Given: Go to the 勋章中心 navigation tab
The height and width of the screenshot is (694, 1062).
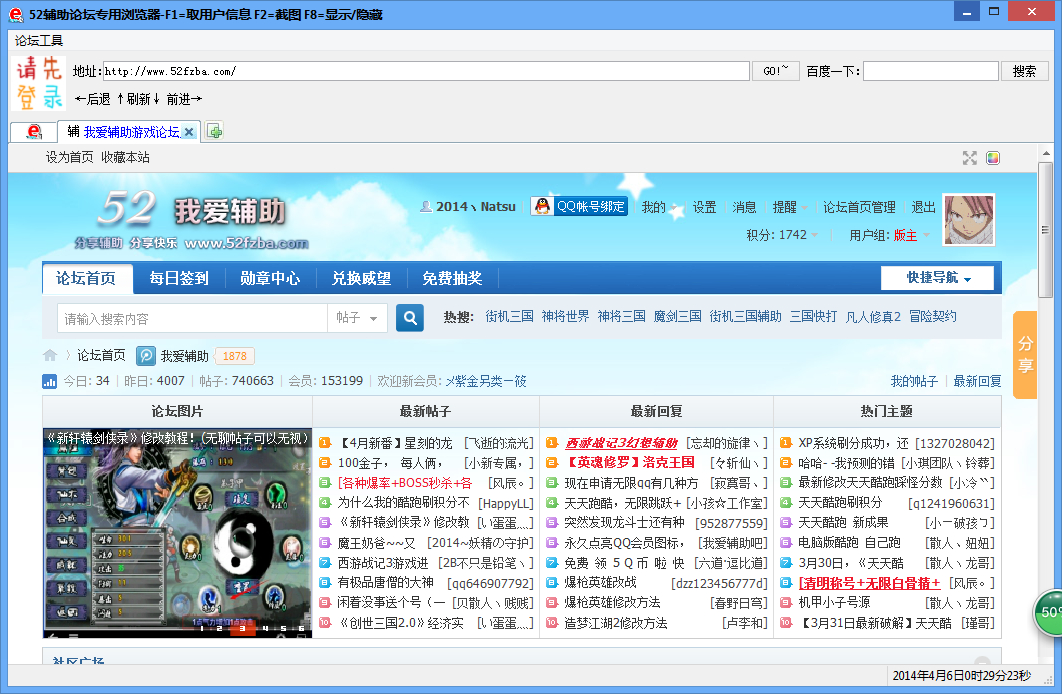Looking at the screenshot, I should click(x=270, y=278).
